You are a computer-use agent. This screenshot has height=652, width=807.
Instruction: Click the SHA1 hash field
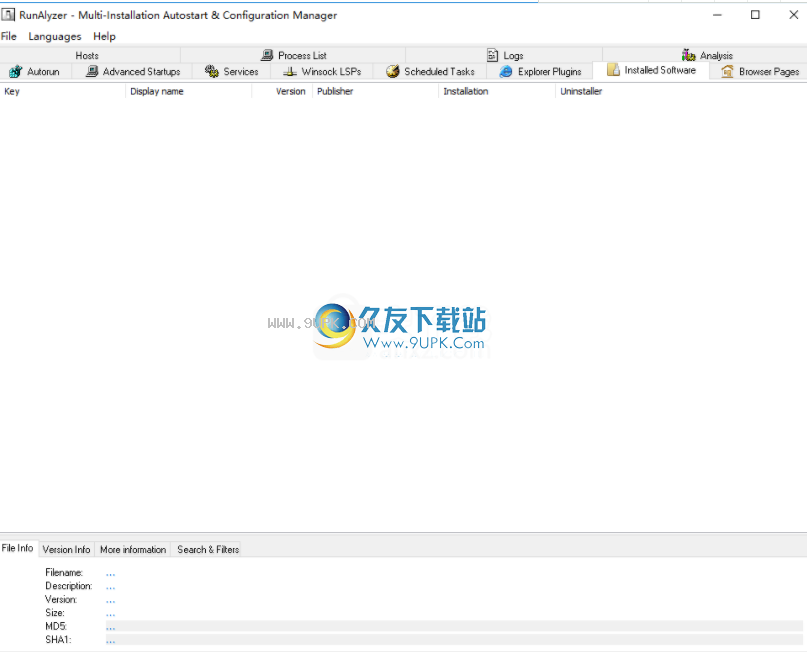click(x=454, y=640)
